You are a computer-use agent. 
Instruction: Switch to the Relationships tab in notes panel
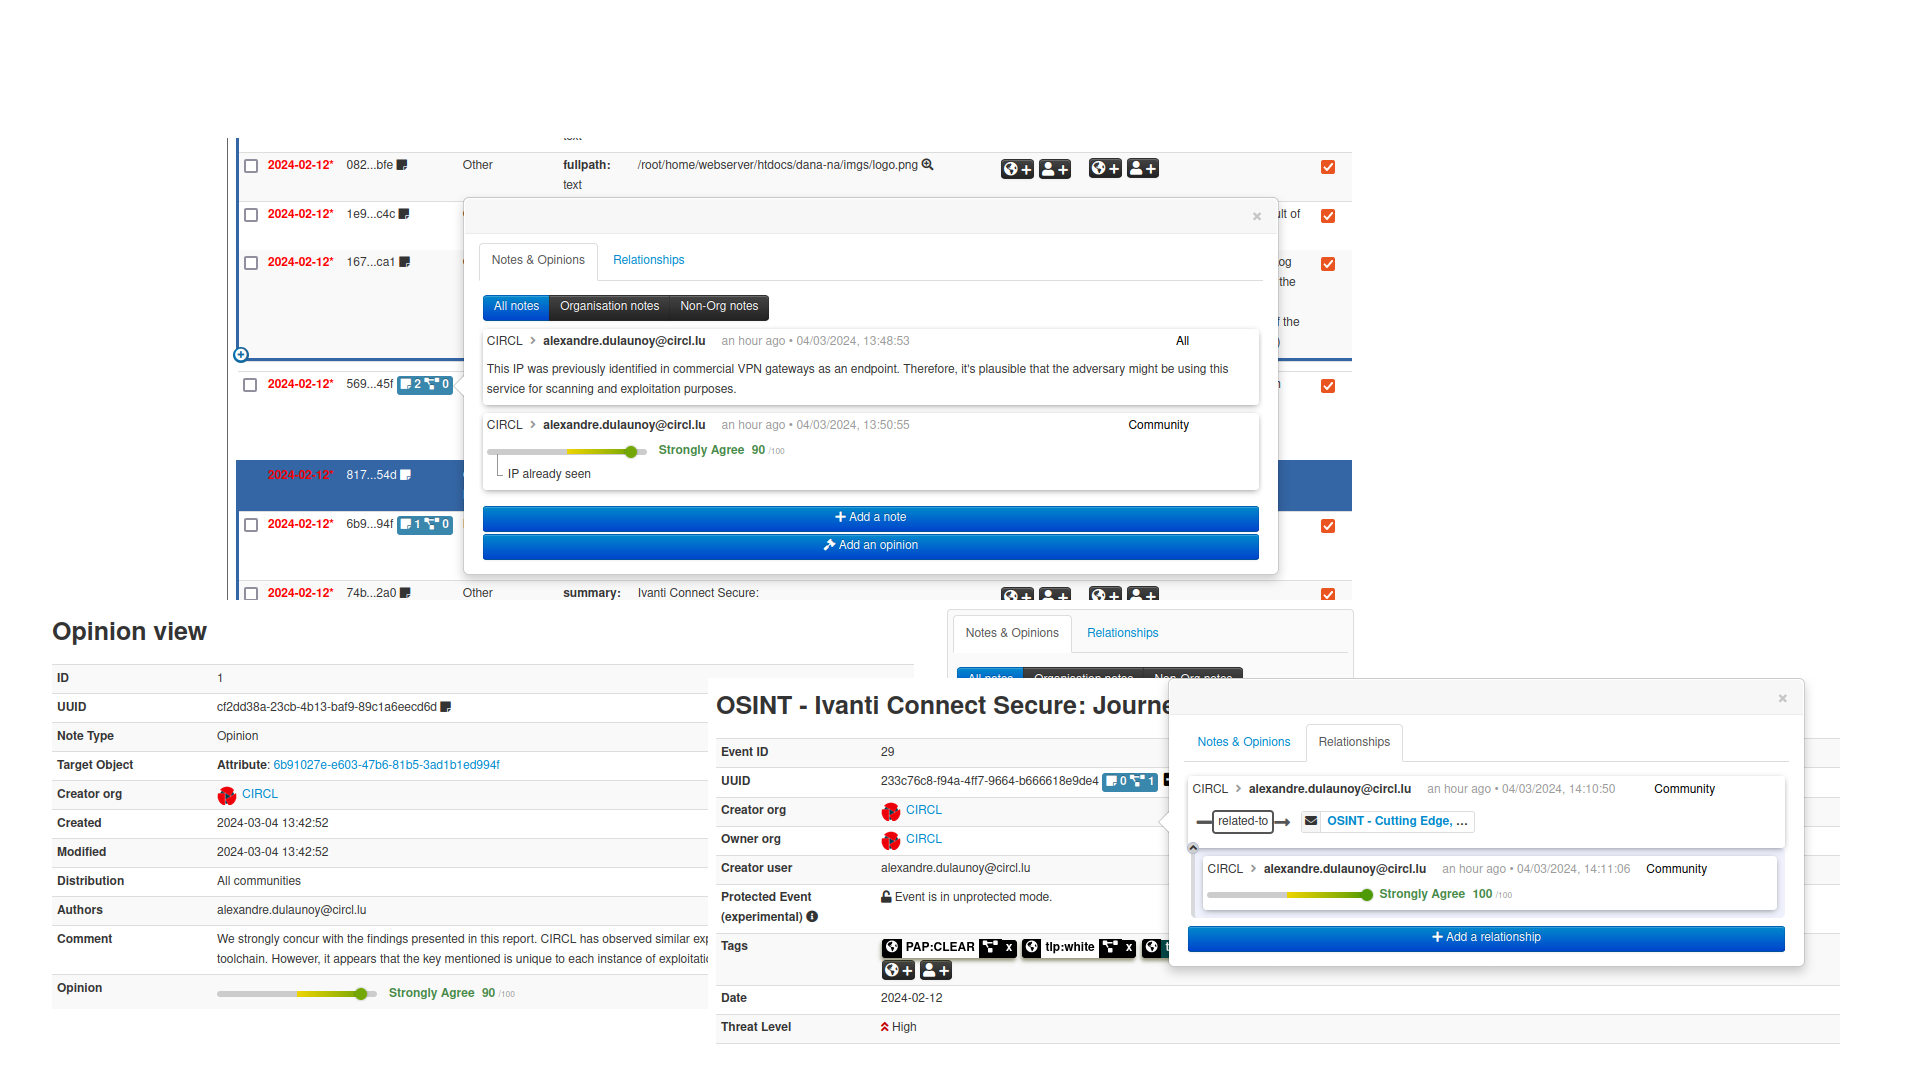[647, 260]
